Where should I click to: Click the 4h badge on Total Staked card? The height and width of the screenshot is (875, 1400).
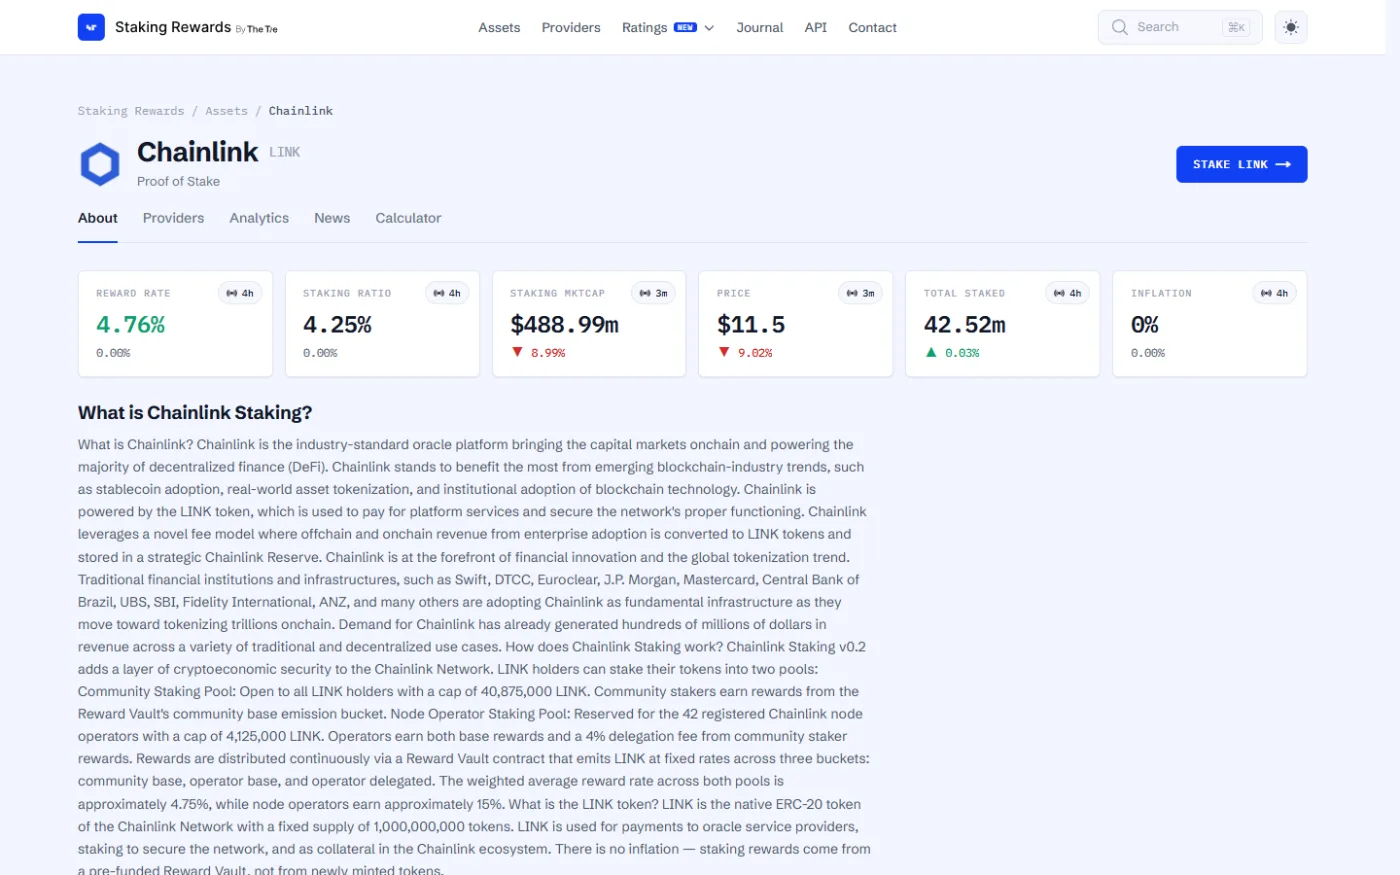click(1068, 293)
